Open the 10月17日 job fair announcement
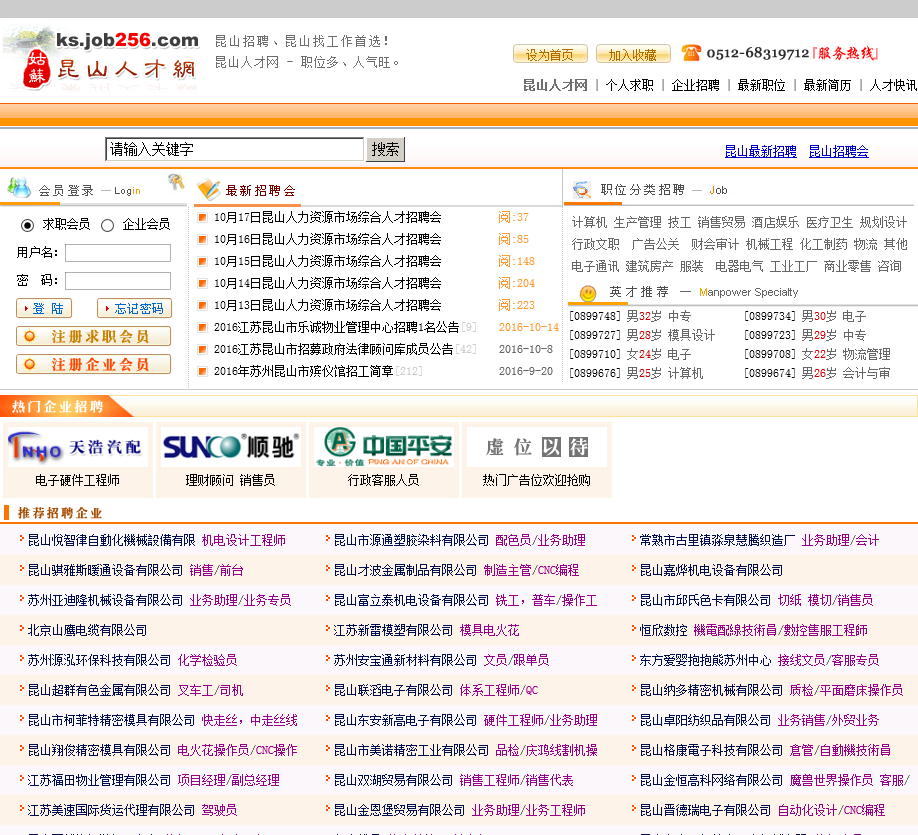The image size is (918, 835). 328,217
